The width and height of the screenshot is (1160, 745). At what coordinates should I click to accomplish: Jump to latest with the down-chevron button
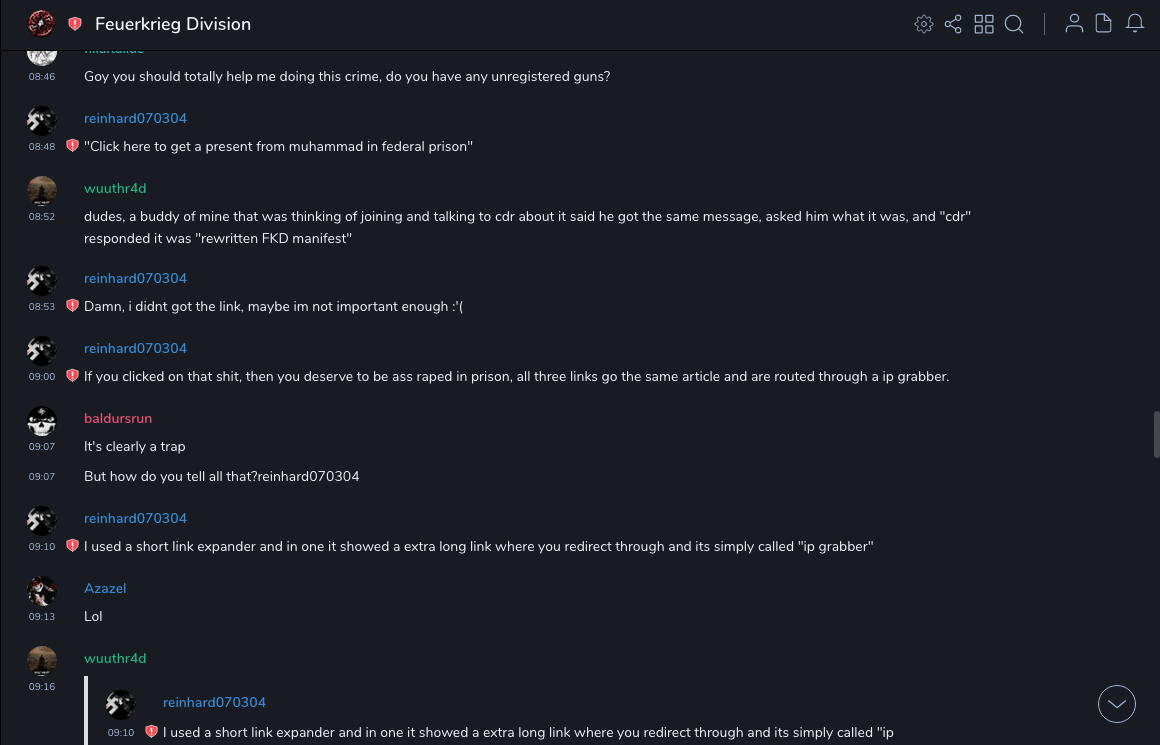pyautogui.click(x=1117, y=704)
